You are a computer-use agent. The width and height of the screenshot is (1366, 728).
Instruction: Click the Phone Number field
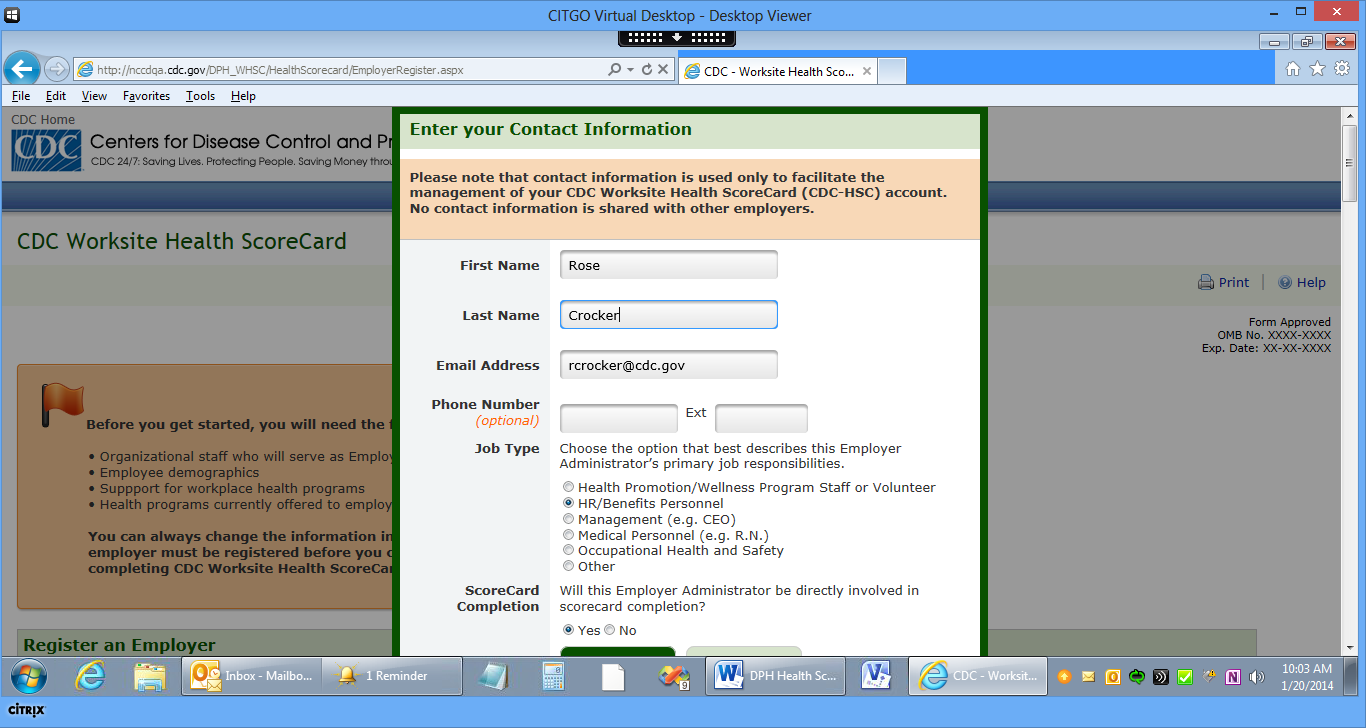pyautogui.click(x=619, y=418)
